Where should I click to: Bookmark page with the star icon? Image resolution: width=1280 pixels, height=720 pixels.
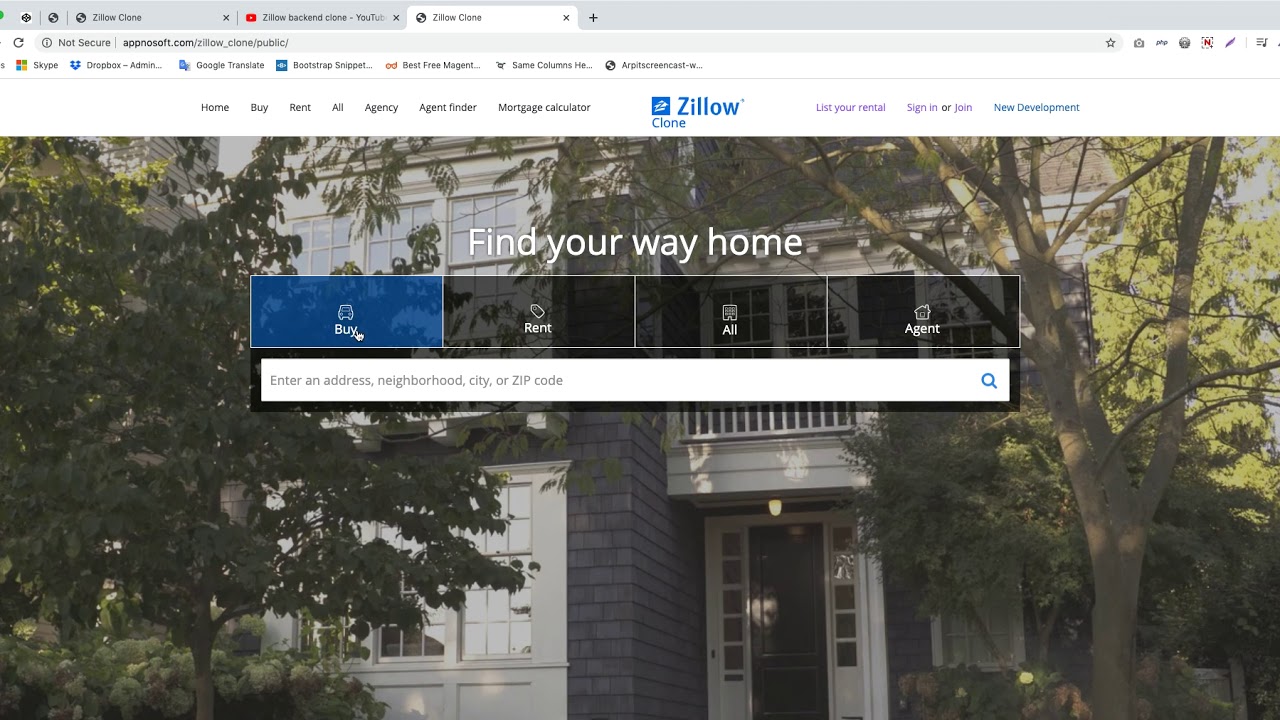1110,43
